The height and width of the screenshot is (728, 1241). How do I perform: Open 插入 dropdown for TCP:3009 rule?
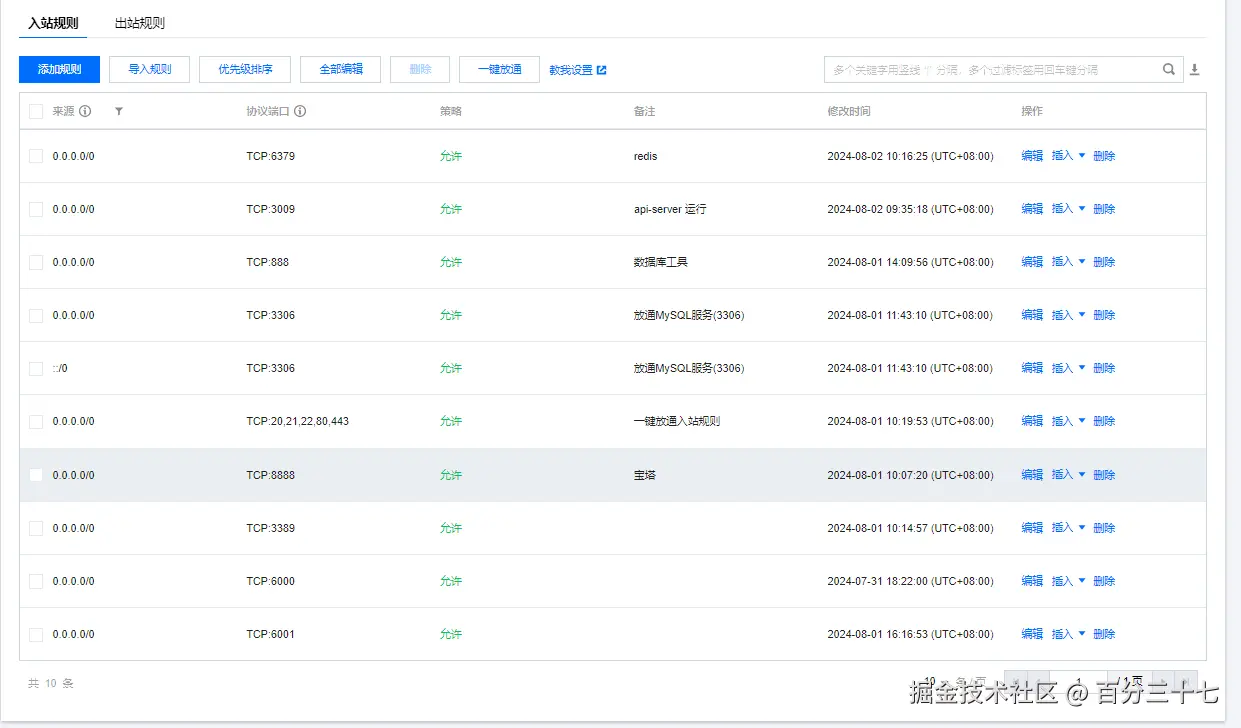(x=1068, y=209)
